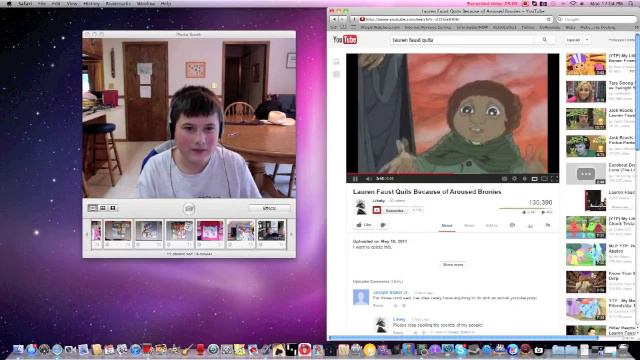Screen dimensions: 640x360
Task: Select the Share tab below the video
Action: tap(469, 226)
